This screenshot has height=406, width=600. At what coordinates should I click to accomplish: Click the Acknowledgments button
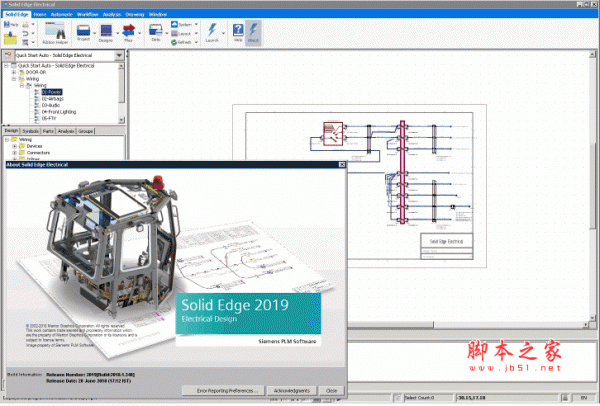pyautogui.click(x=292, y=391)
